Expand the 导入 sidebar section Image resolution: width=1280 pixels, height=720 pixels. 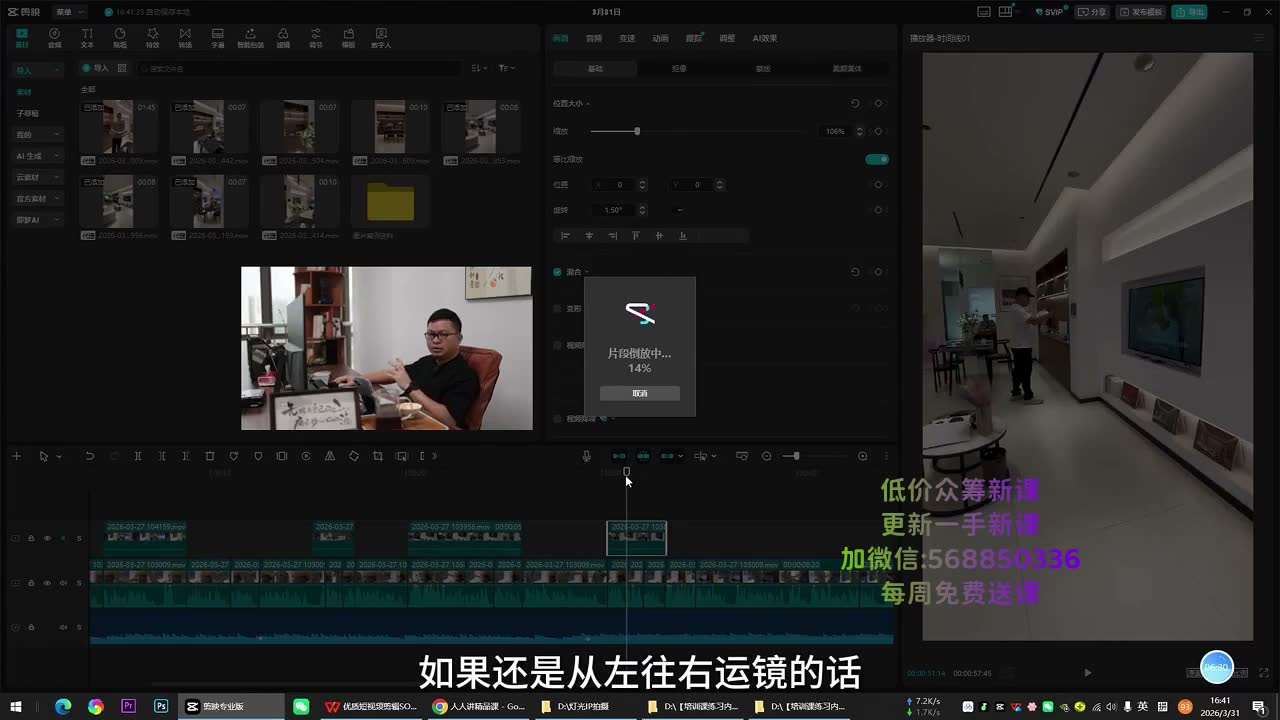(x=38, y=70)
